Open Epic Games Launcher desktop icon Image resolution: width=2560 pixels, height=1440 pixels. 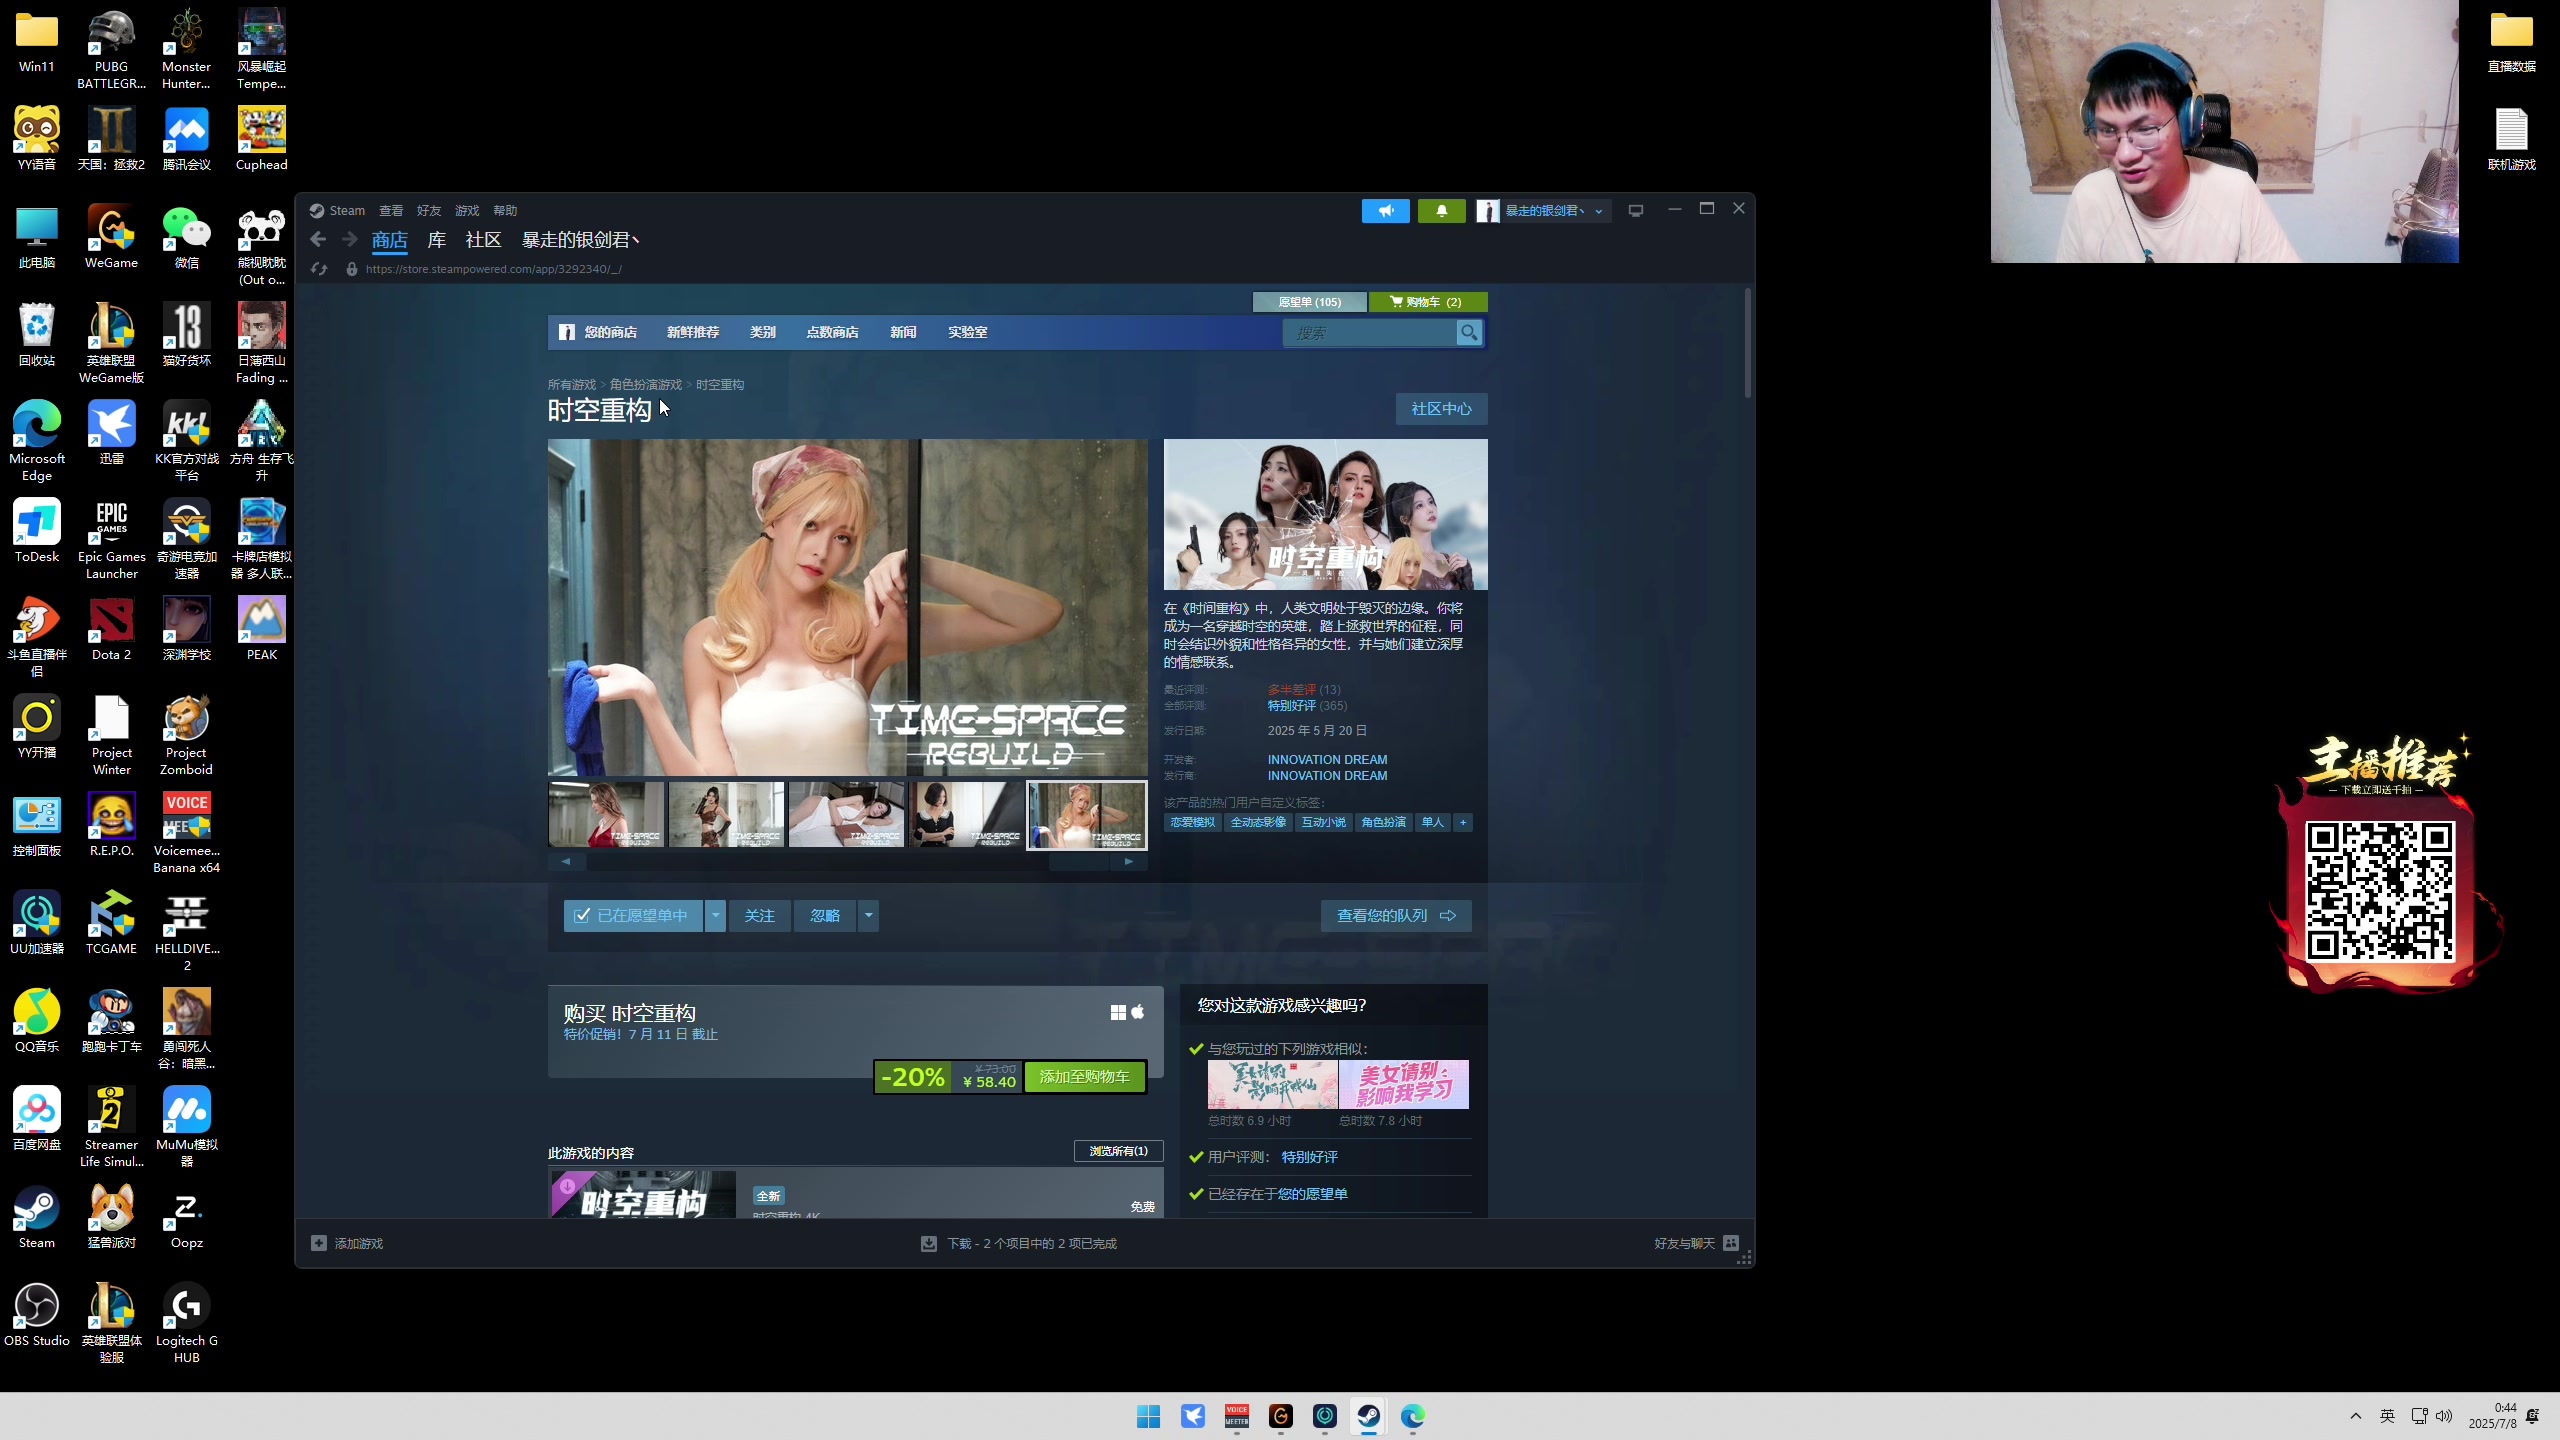pos(111,539)
